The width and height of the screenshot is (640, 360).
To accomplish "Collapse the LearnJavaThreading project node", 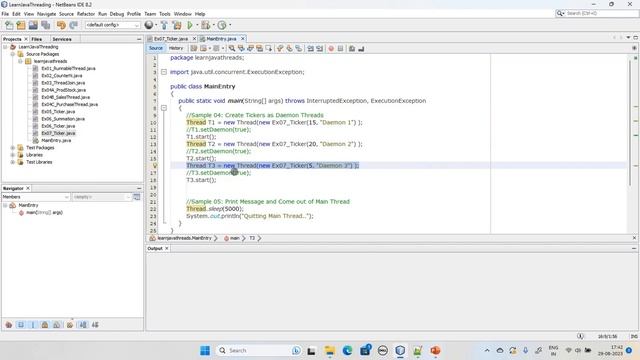I will pos(5,47).
